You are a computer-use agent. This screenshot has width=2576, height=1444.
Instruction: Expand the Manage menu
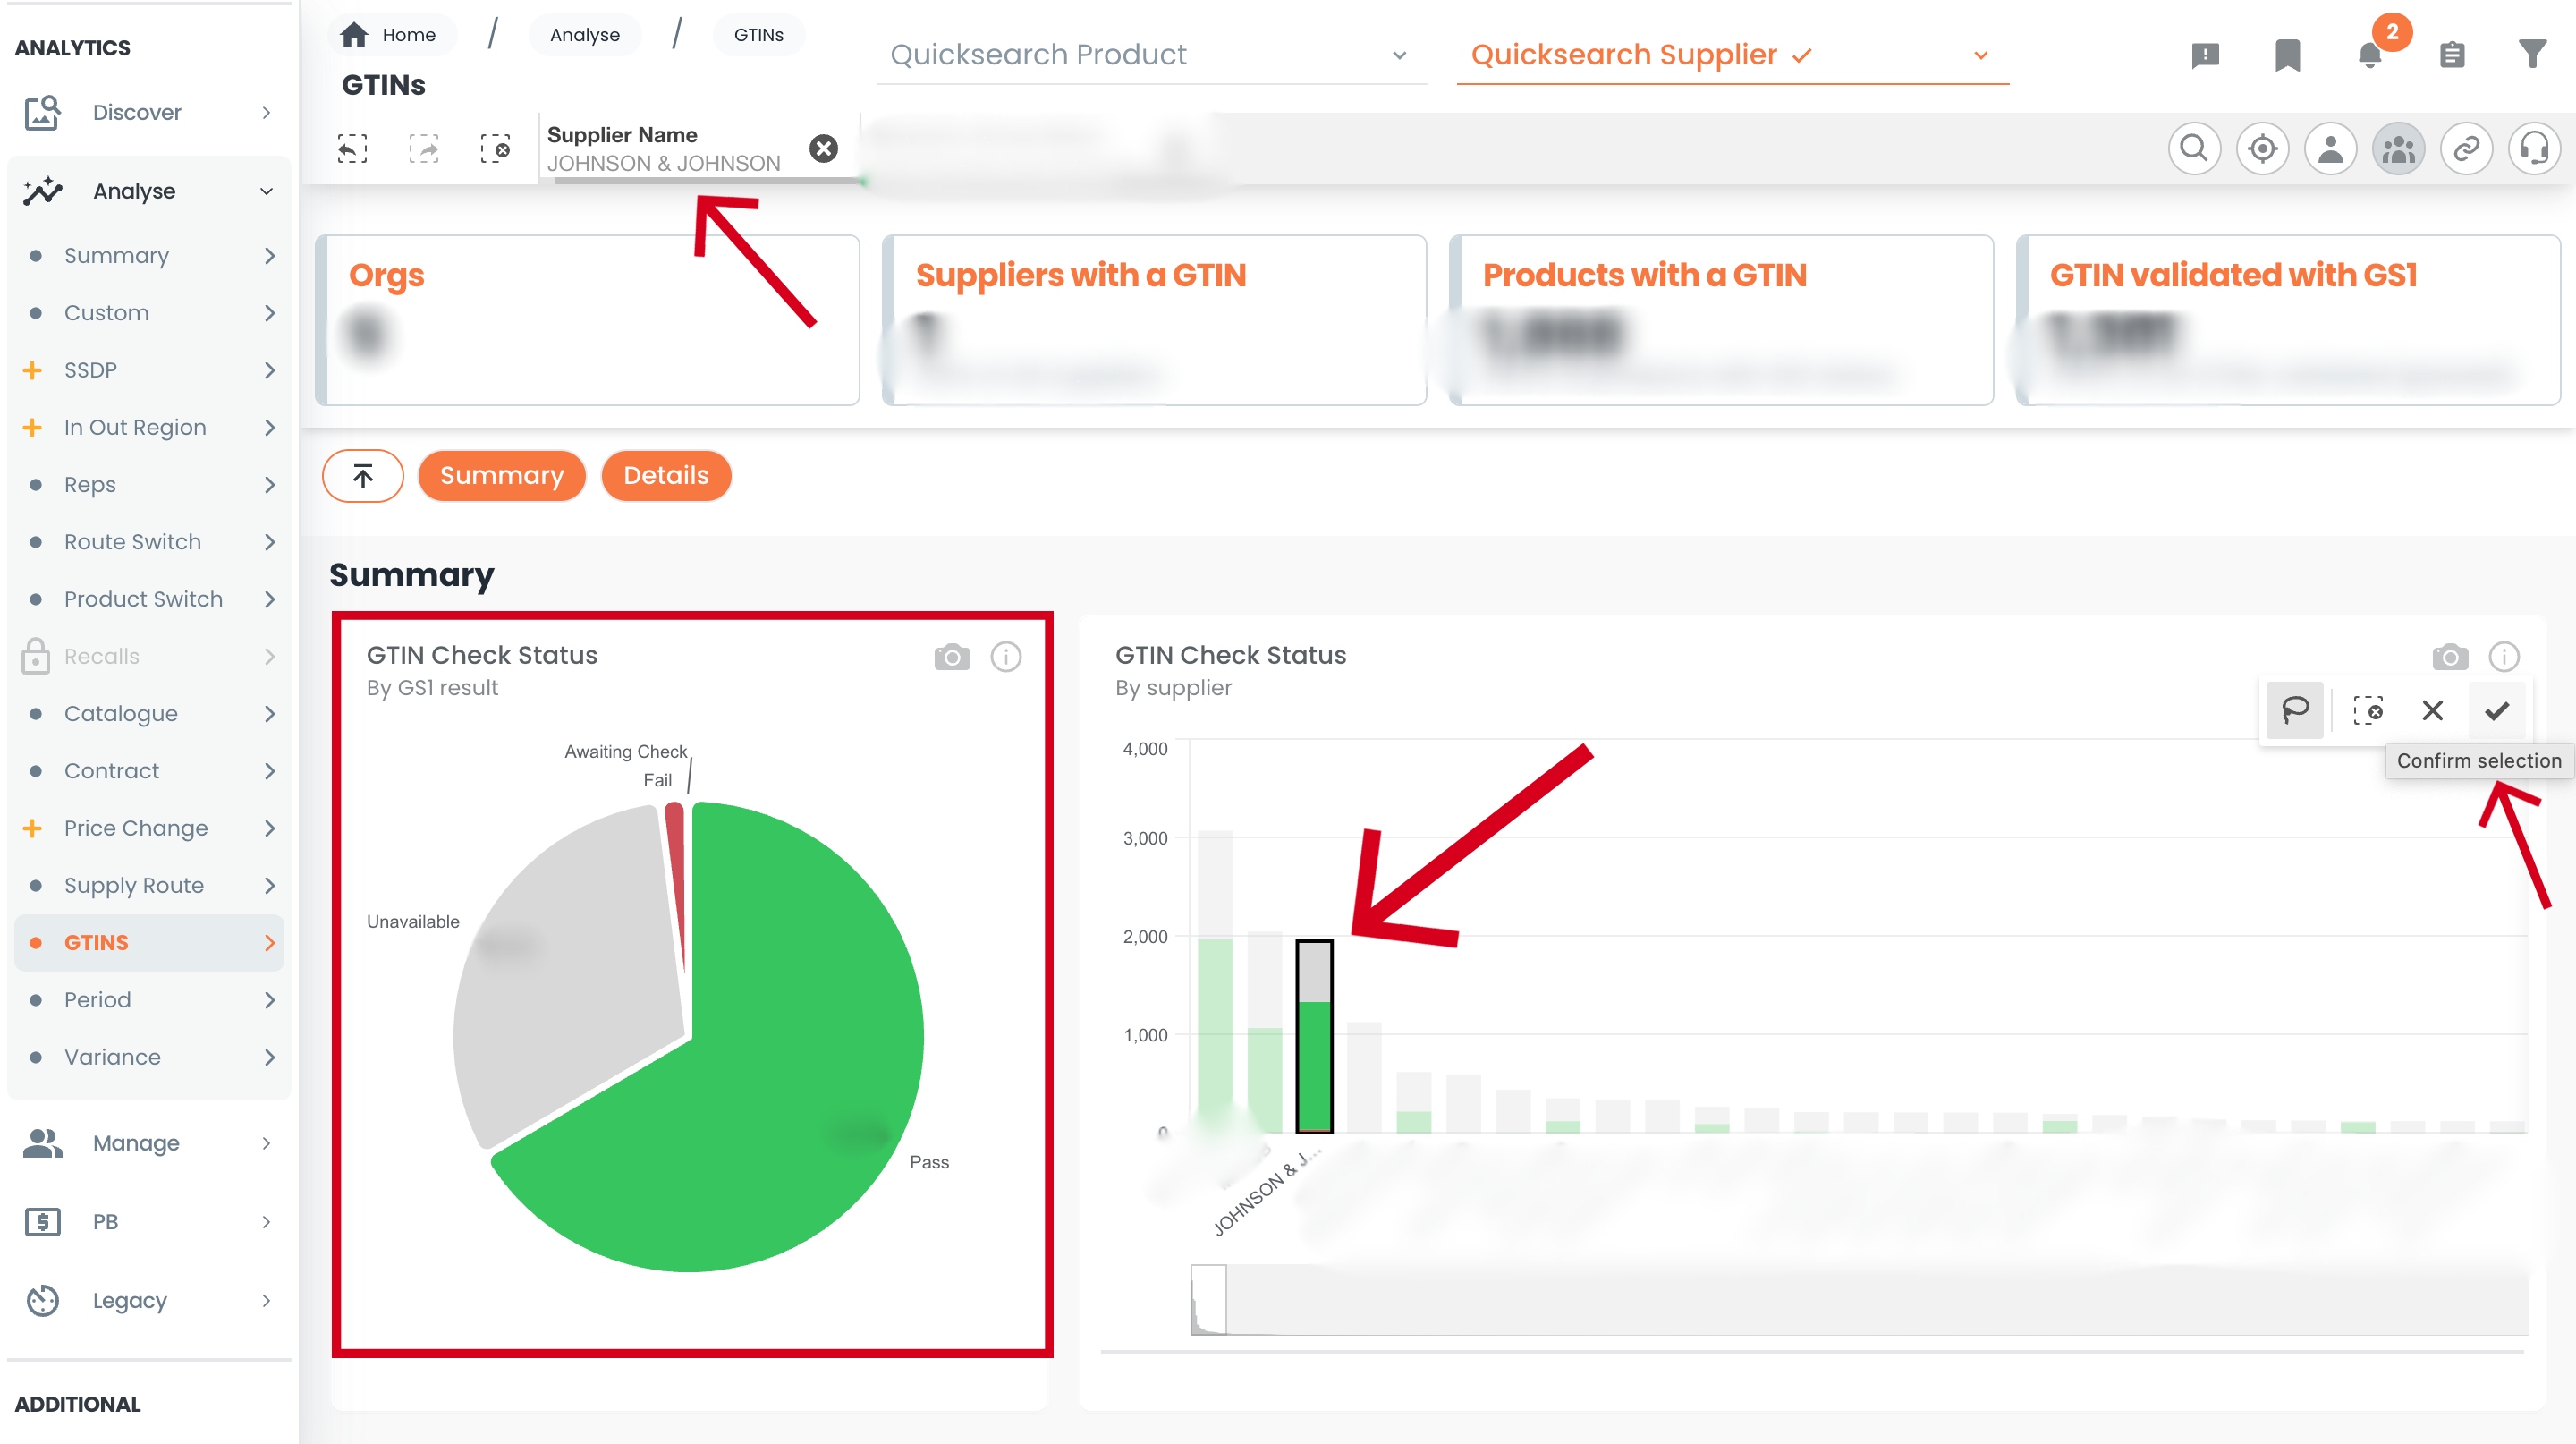148,1143
